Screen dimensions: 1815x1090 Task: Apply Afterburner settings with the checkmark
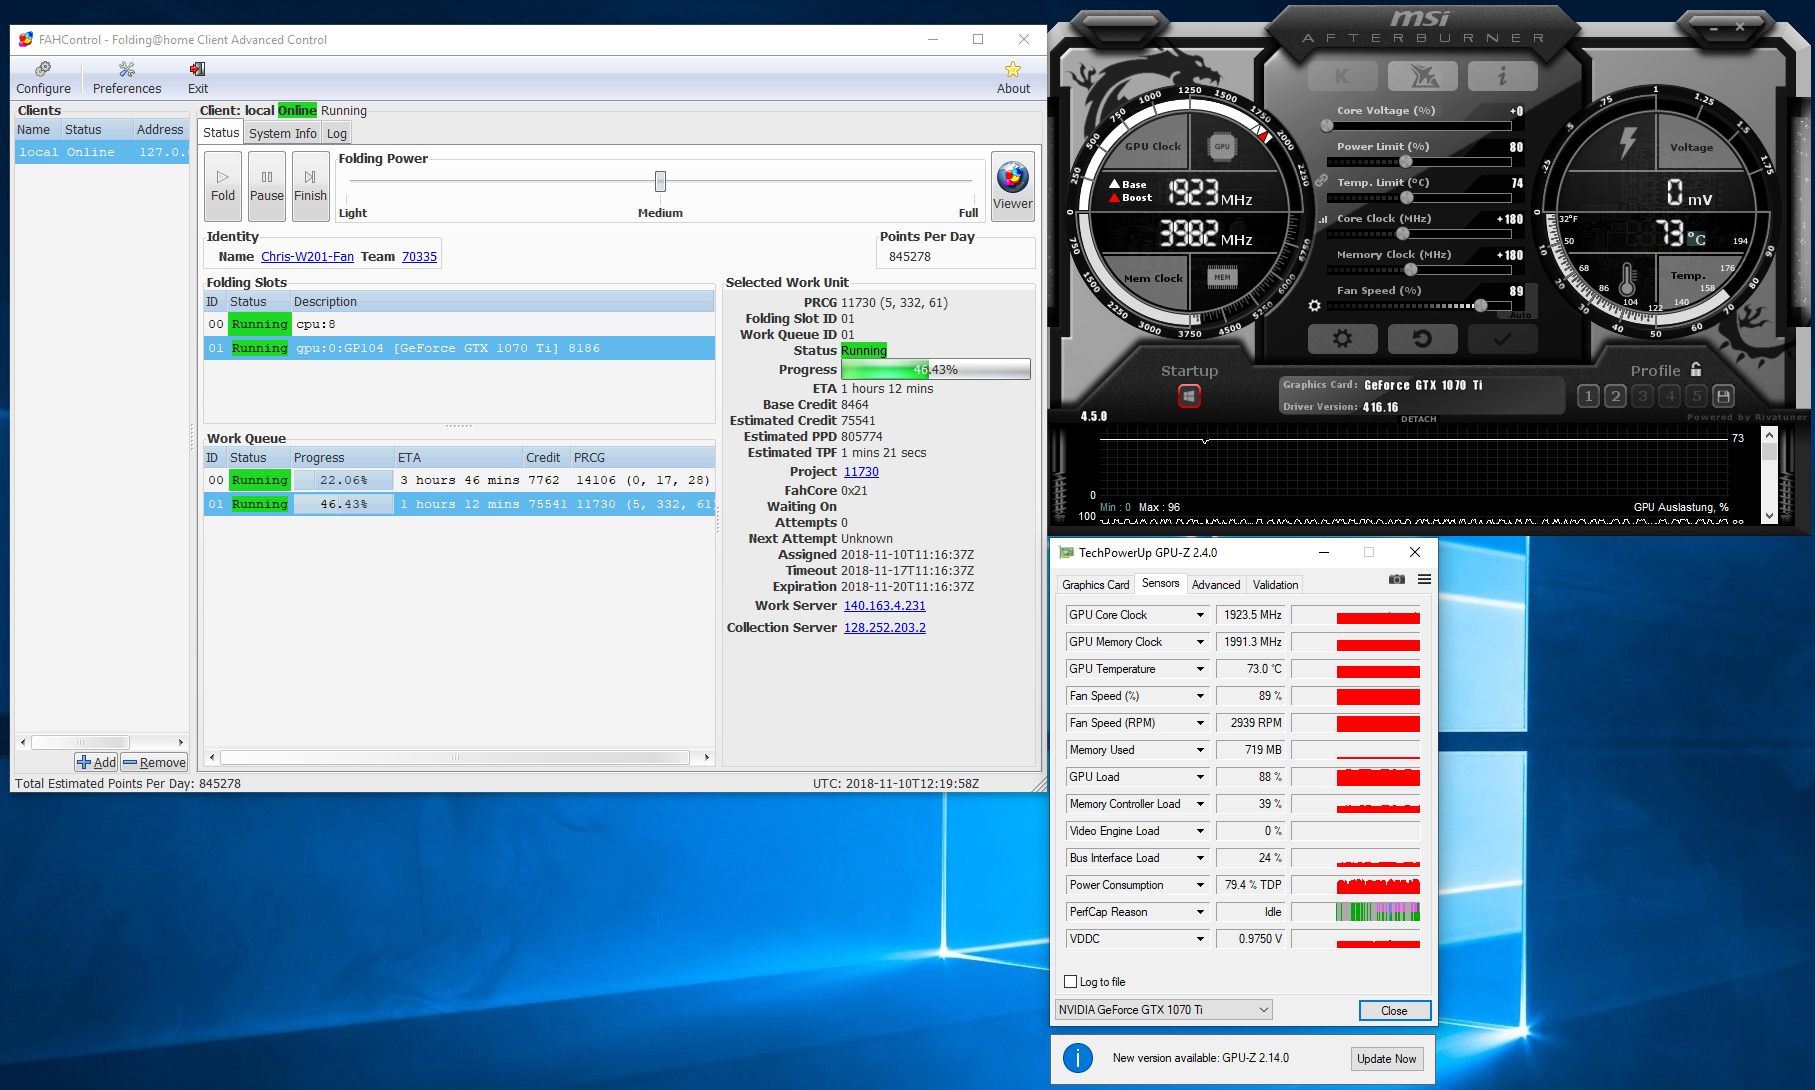coord(1502,339)
